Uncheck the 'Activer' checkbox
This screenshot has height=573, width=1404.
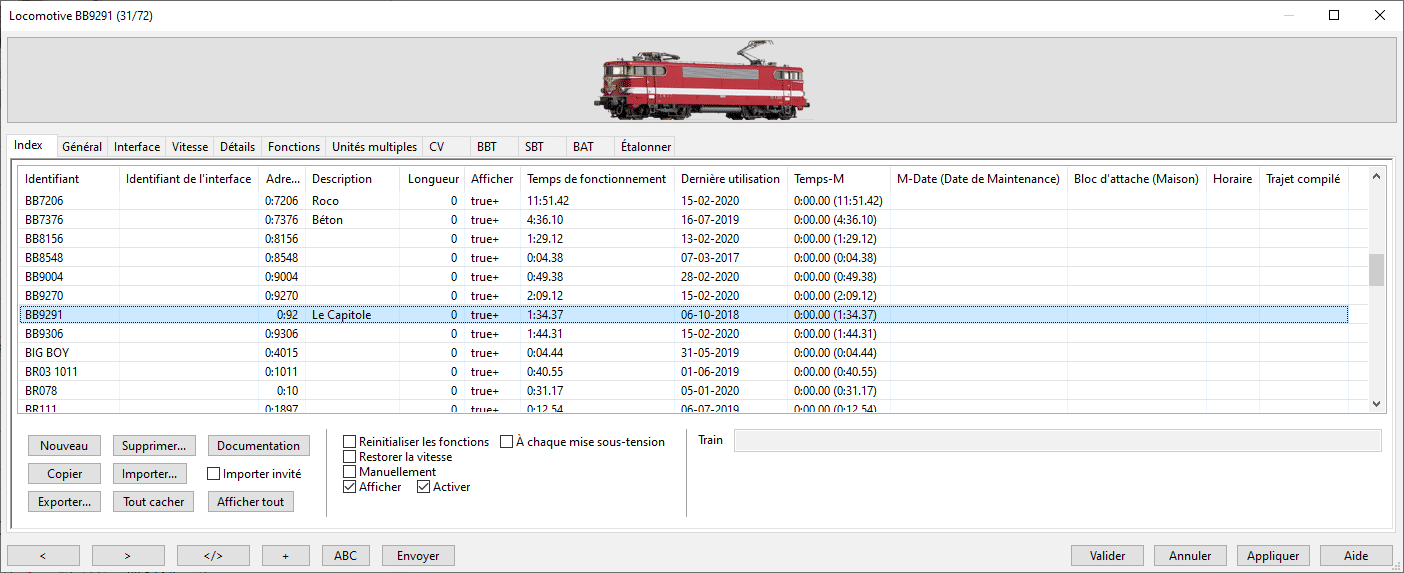[424, 487]
